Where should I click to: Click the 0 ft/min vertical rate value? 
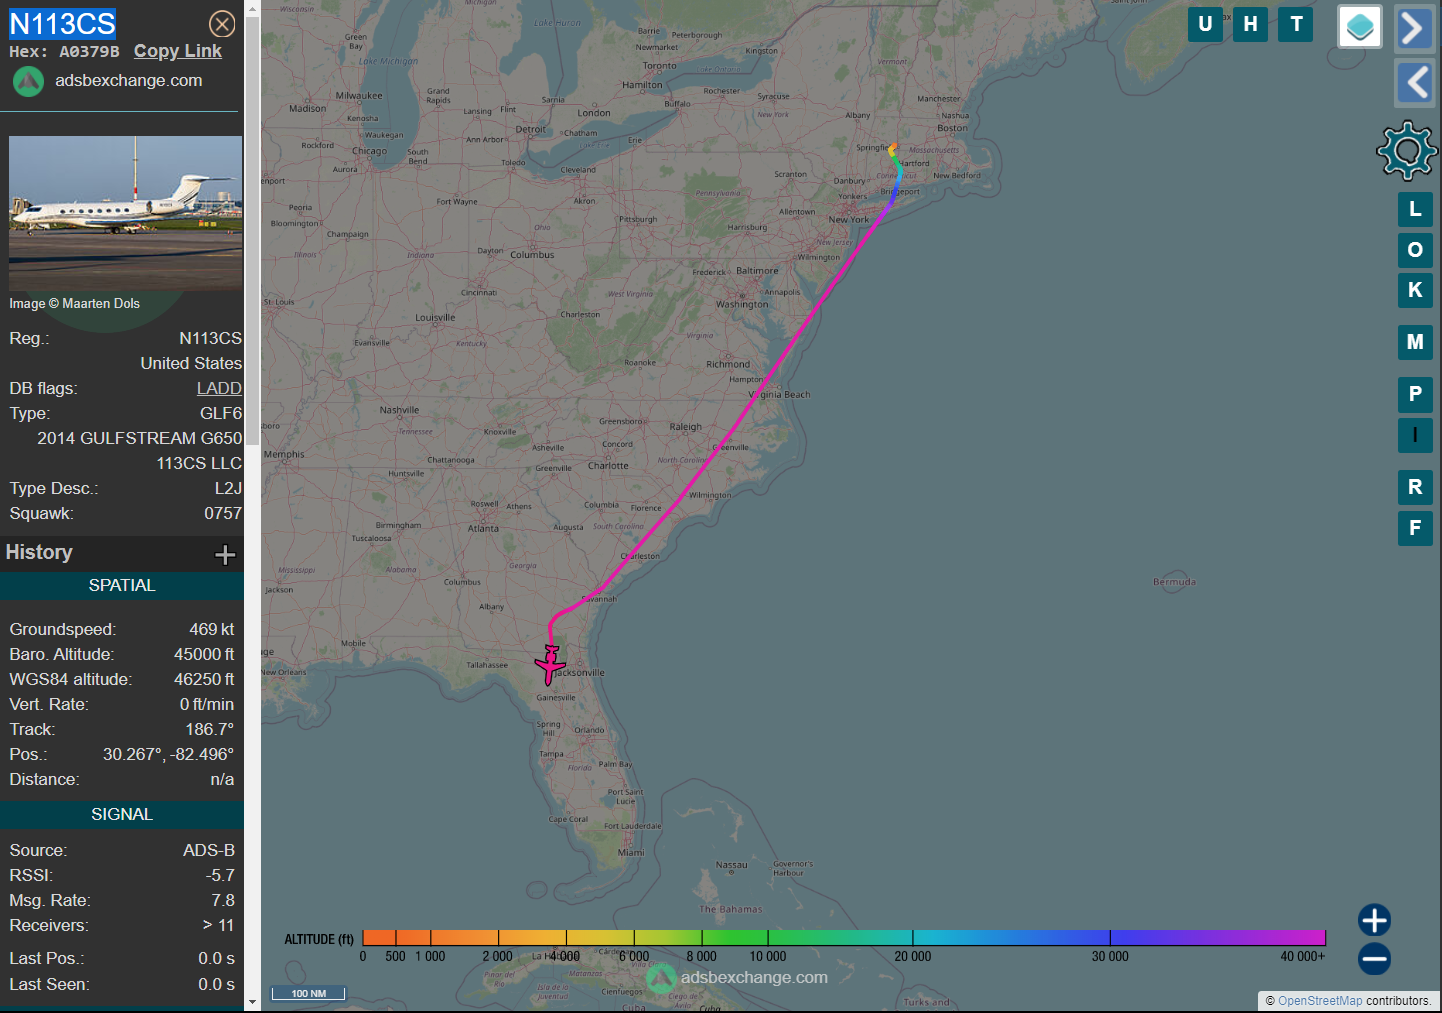[207, 705]
